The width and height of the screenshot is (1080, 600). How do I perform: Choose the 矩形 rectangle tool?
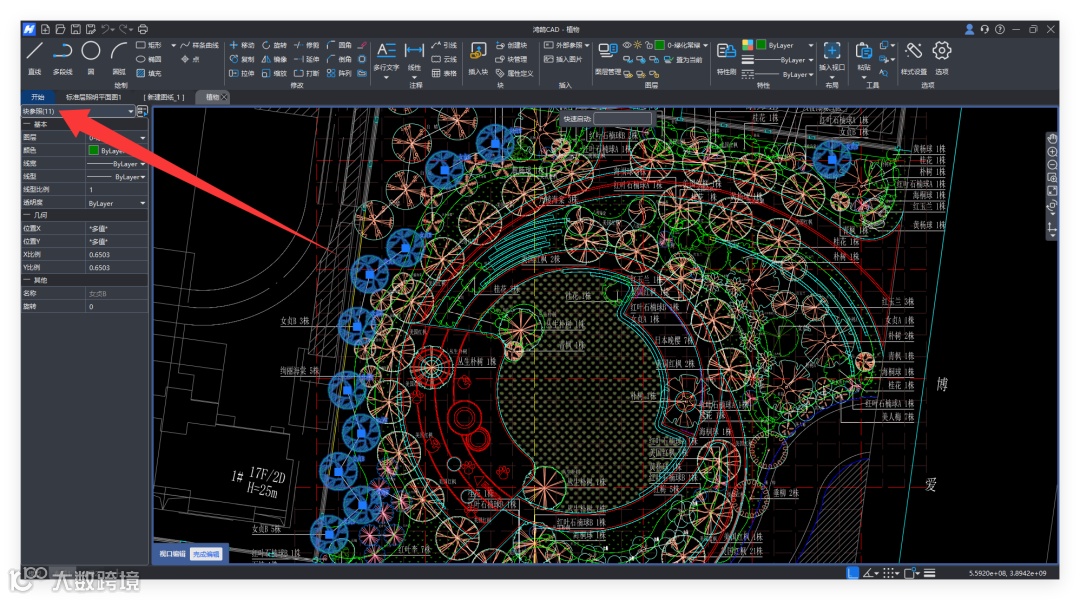(149, 45)
